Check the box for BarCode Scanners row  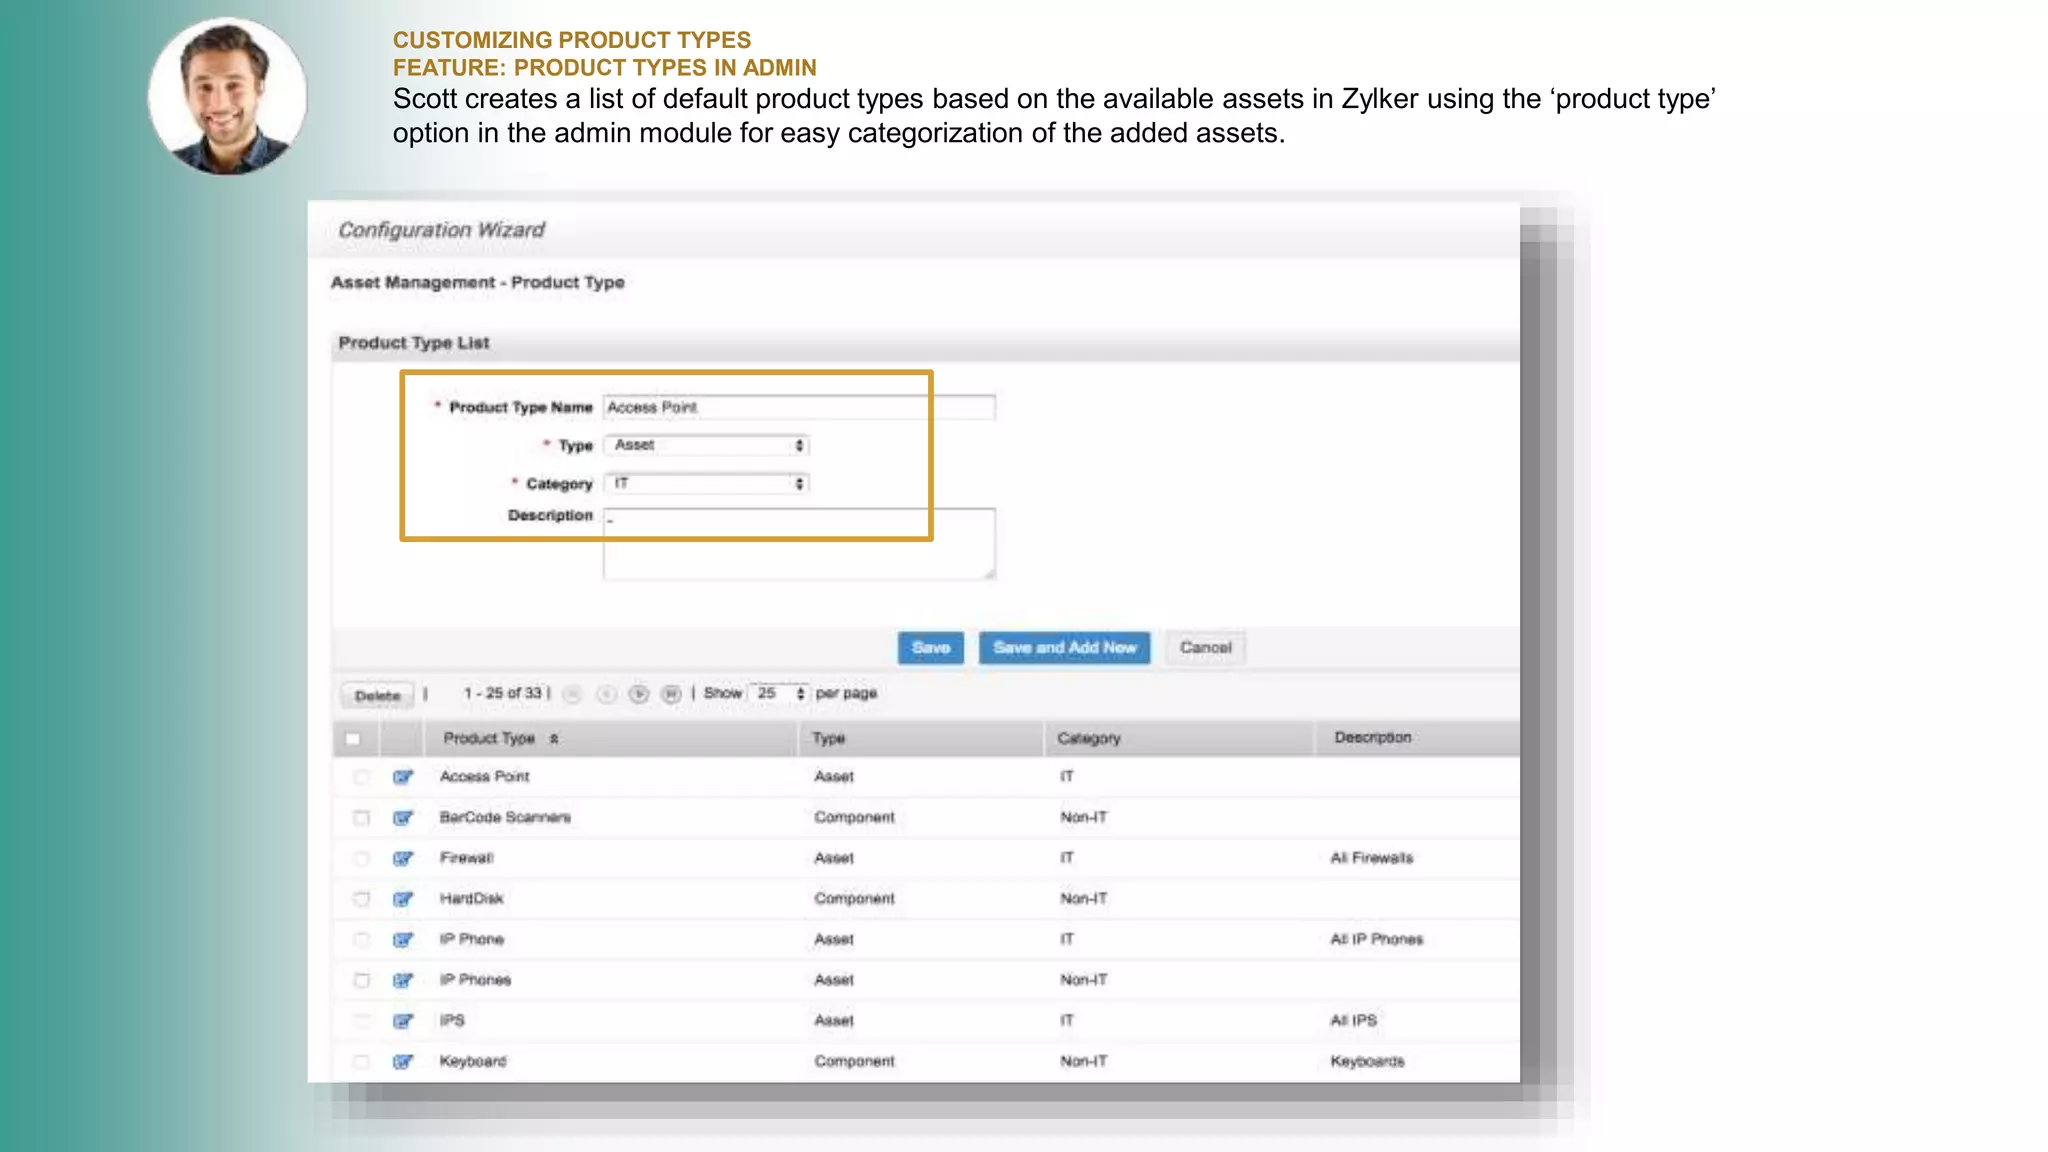pos(362,818)
